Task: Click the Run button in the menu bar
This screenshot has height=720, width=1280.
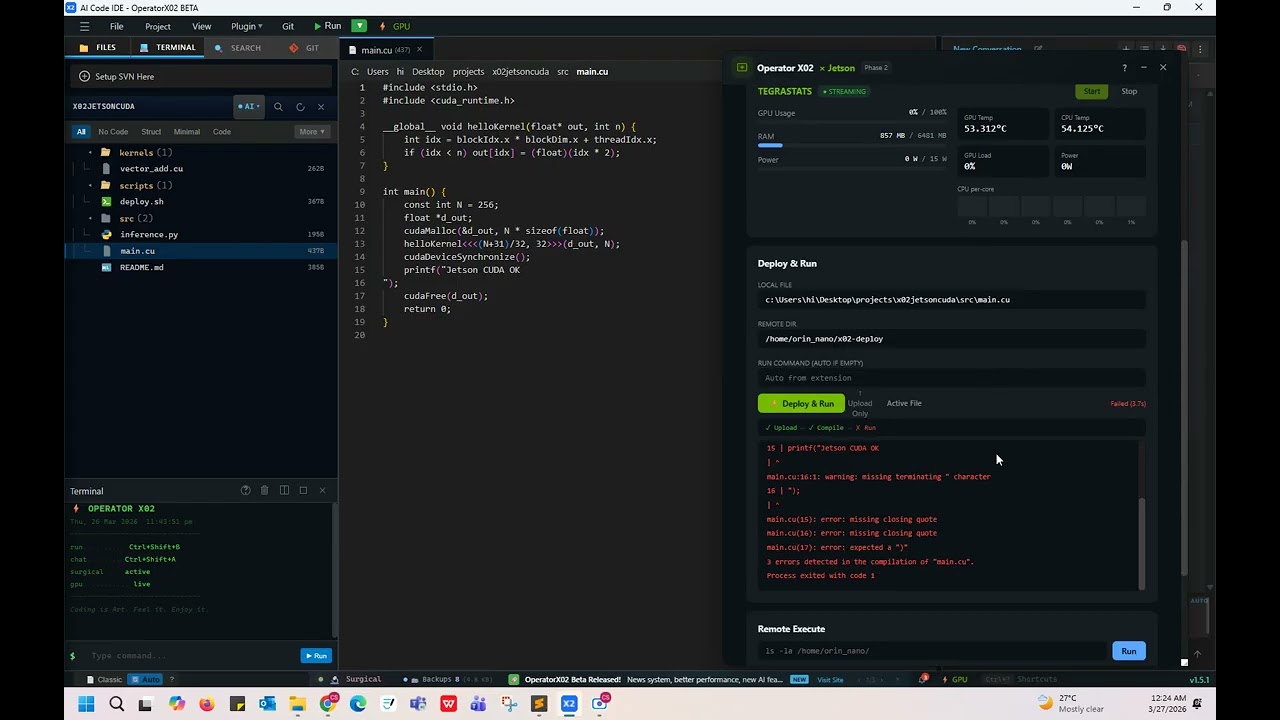Action: click(x=327, y=26)
